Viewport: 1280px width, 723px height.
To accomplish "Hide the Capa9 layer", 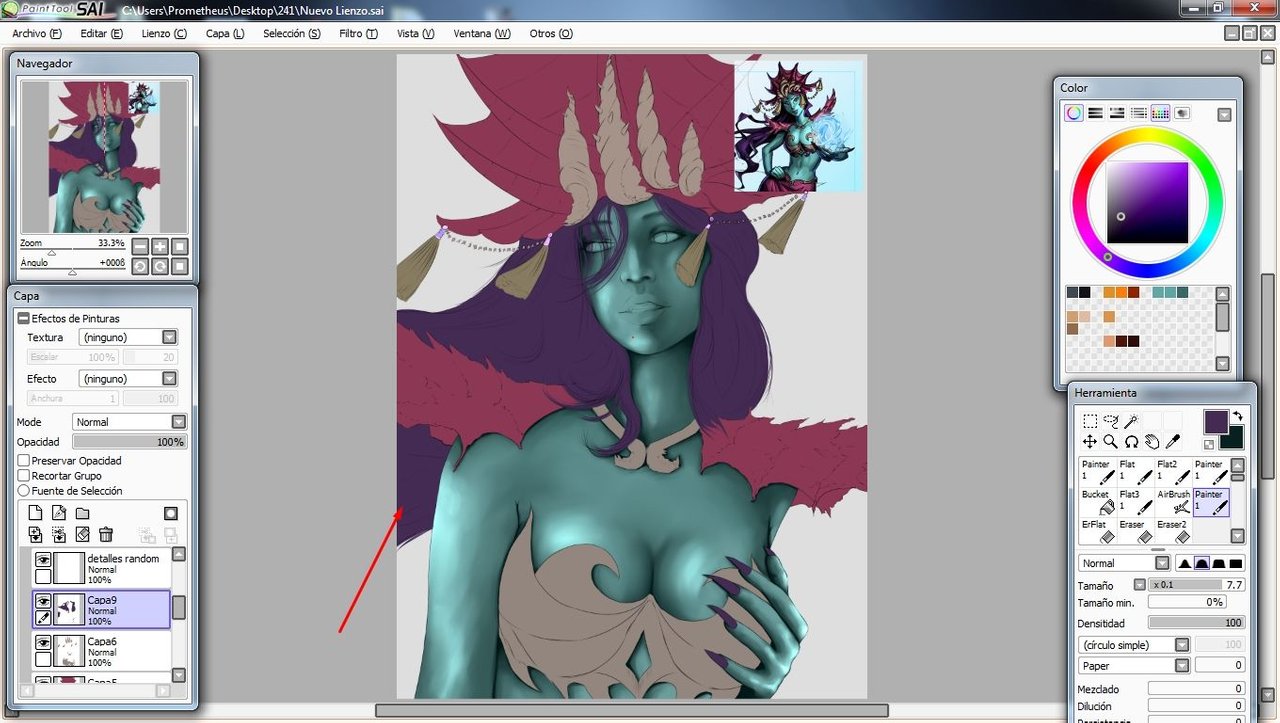I will [43, 601].
